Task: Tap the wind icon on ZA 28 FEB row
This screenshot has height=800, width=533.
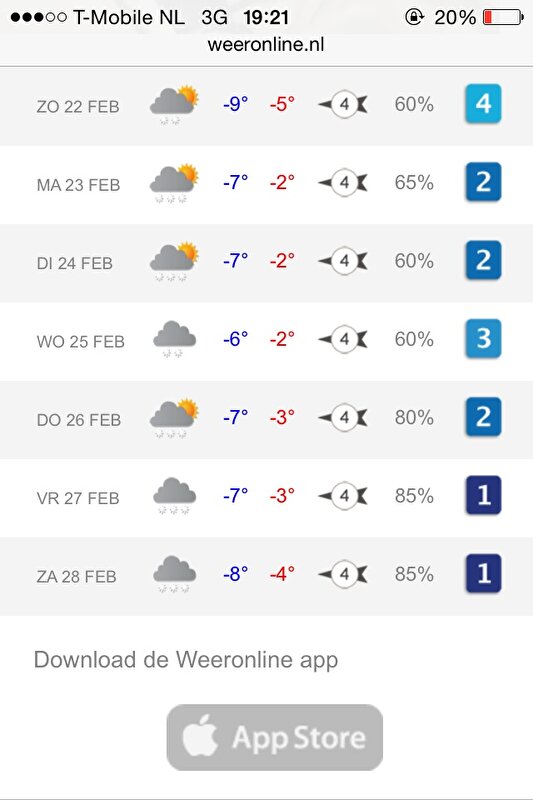Action: (343, 574)
